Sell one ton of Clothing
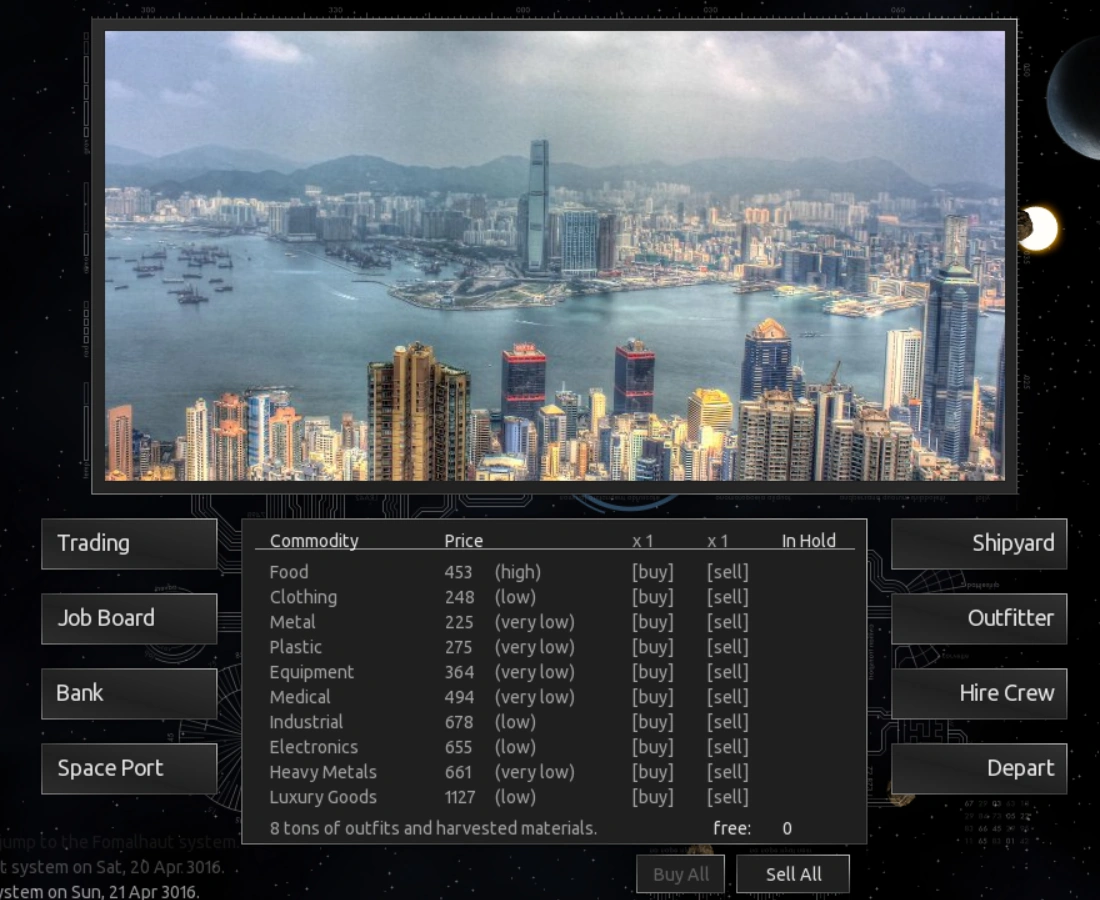1100x900 pixels. click(727, 598)
